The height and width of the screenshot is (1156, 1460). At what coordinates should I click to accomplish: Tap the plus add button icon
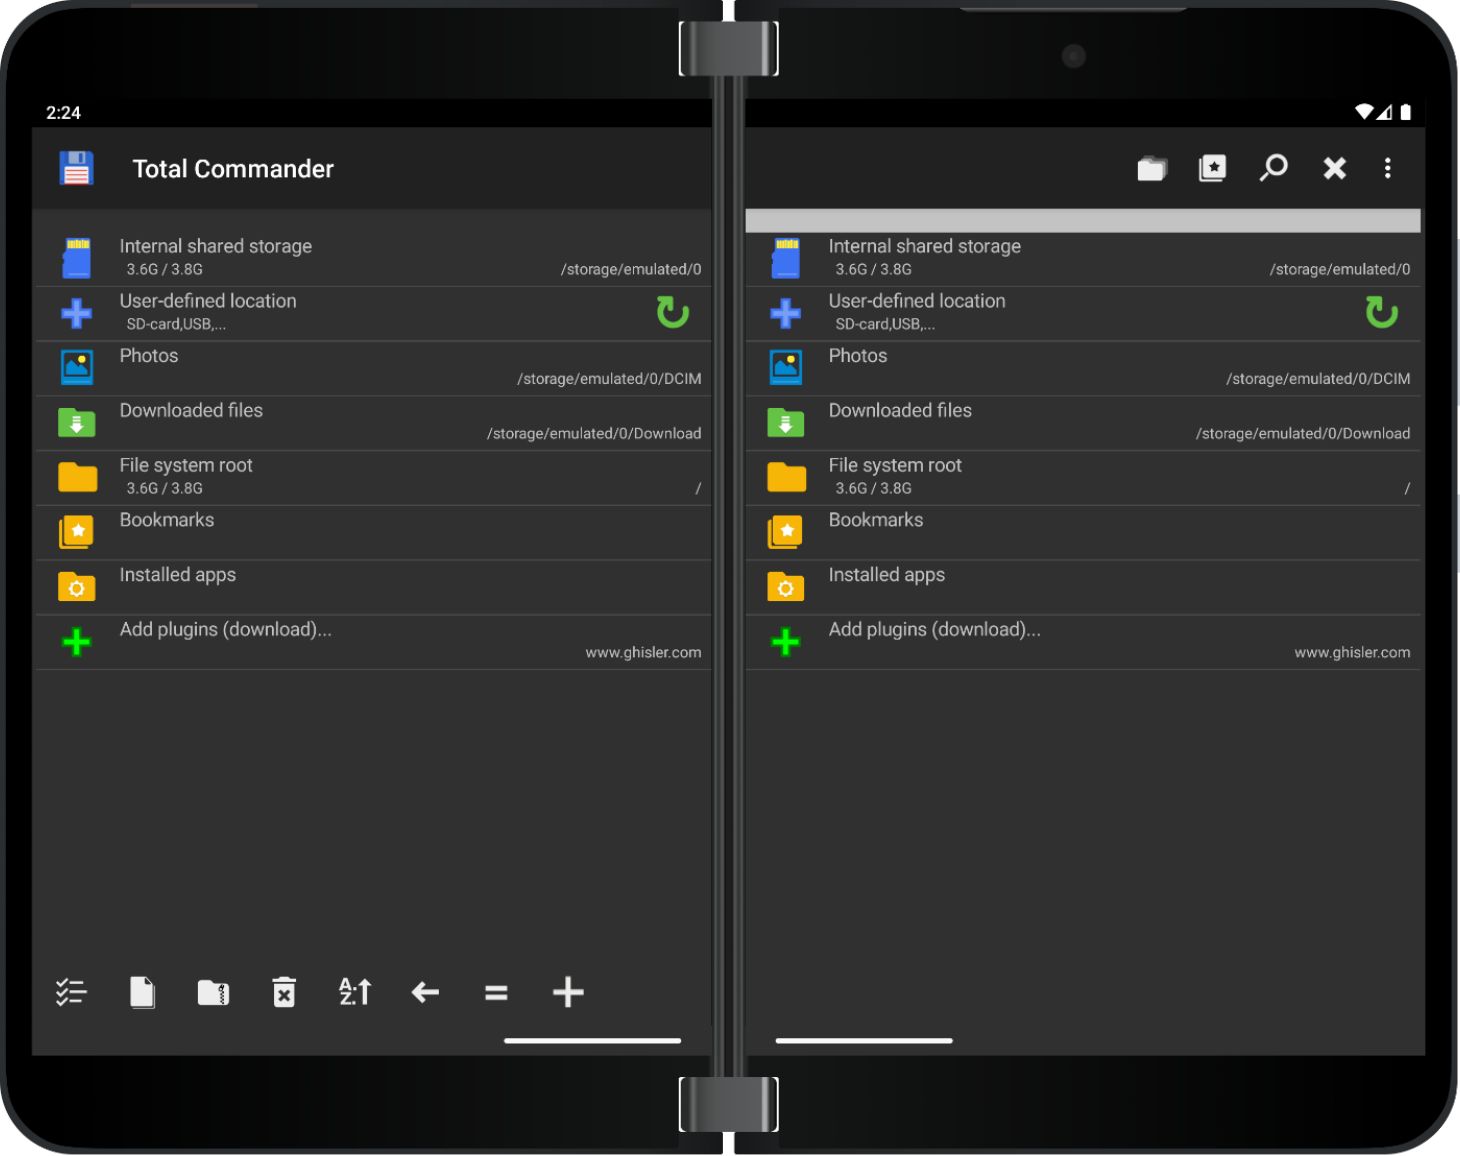[x=568, y=992]
